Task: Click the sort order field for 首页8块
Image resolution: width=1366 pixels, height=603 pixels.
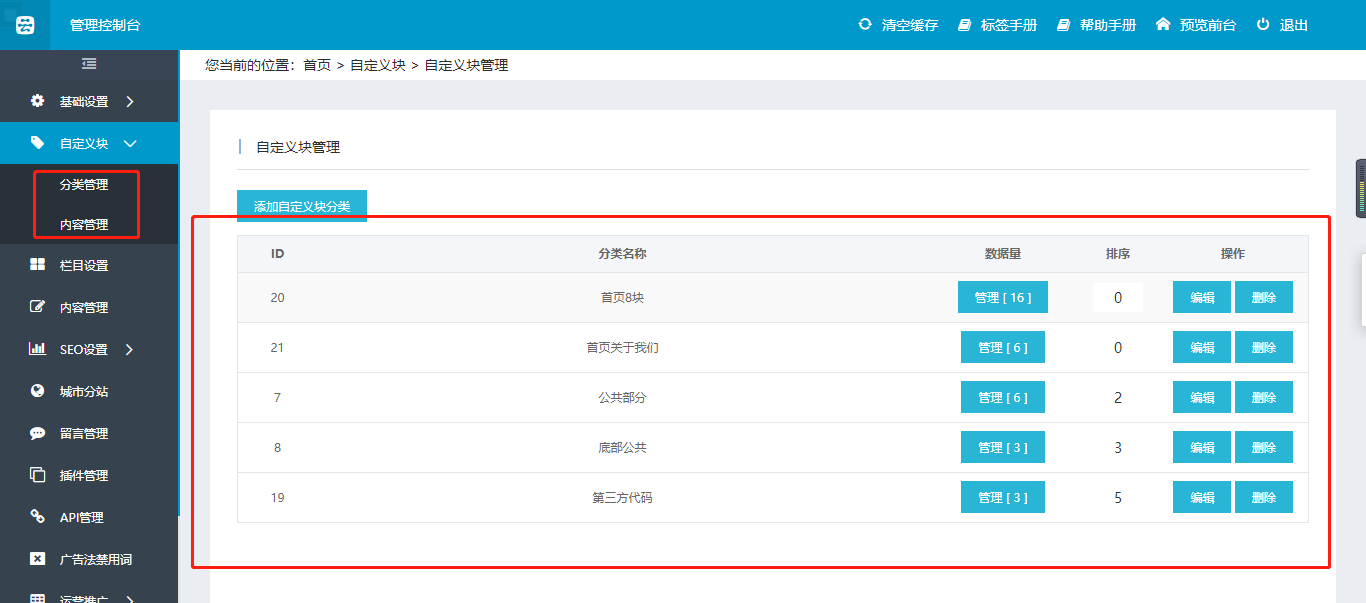Action: pos(1117,297)
